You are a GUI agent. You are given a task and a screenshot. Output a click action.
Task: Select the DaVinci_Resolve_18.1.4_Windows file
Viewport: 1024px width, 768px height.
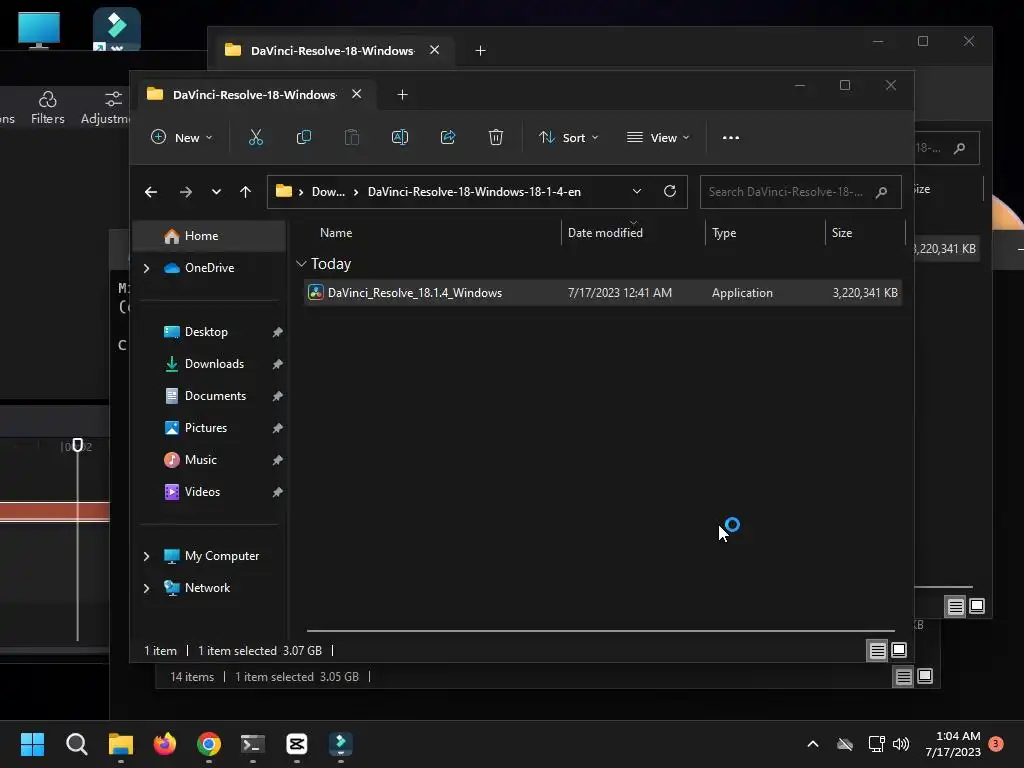click(602, 293)
